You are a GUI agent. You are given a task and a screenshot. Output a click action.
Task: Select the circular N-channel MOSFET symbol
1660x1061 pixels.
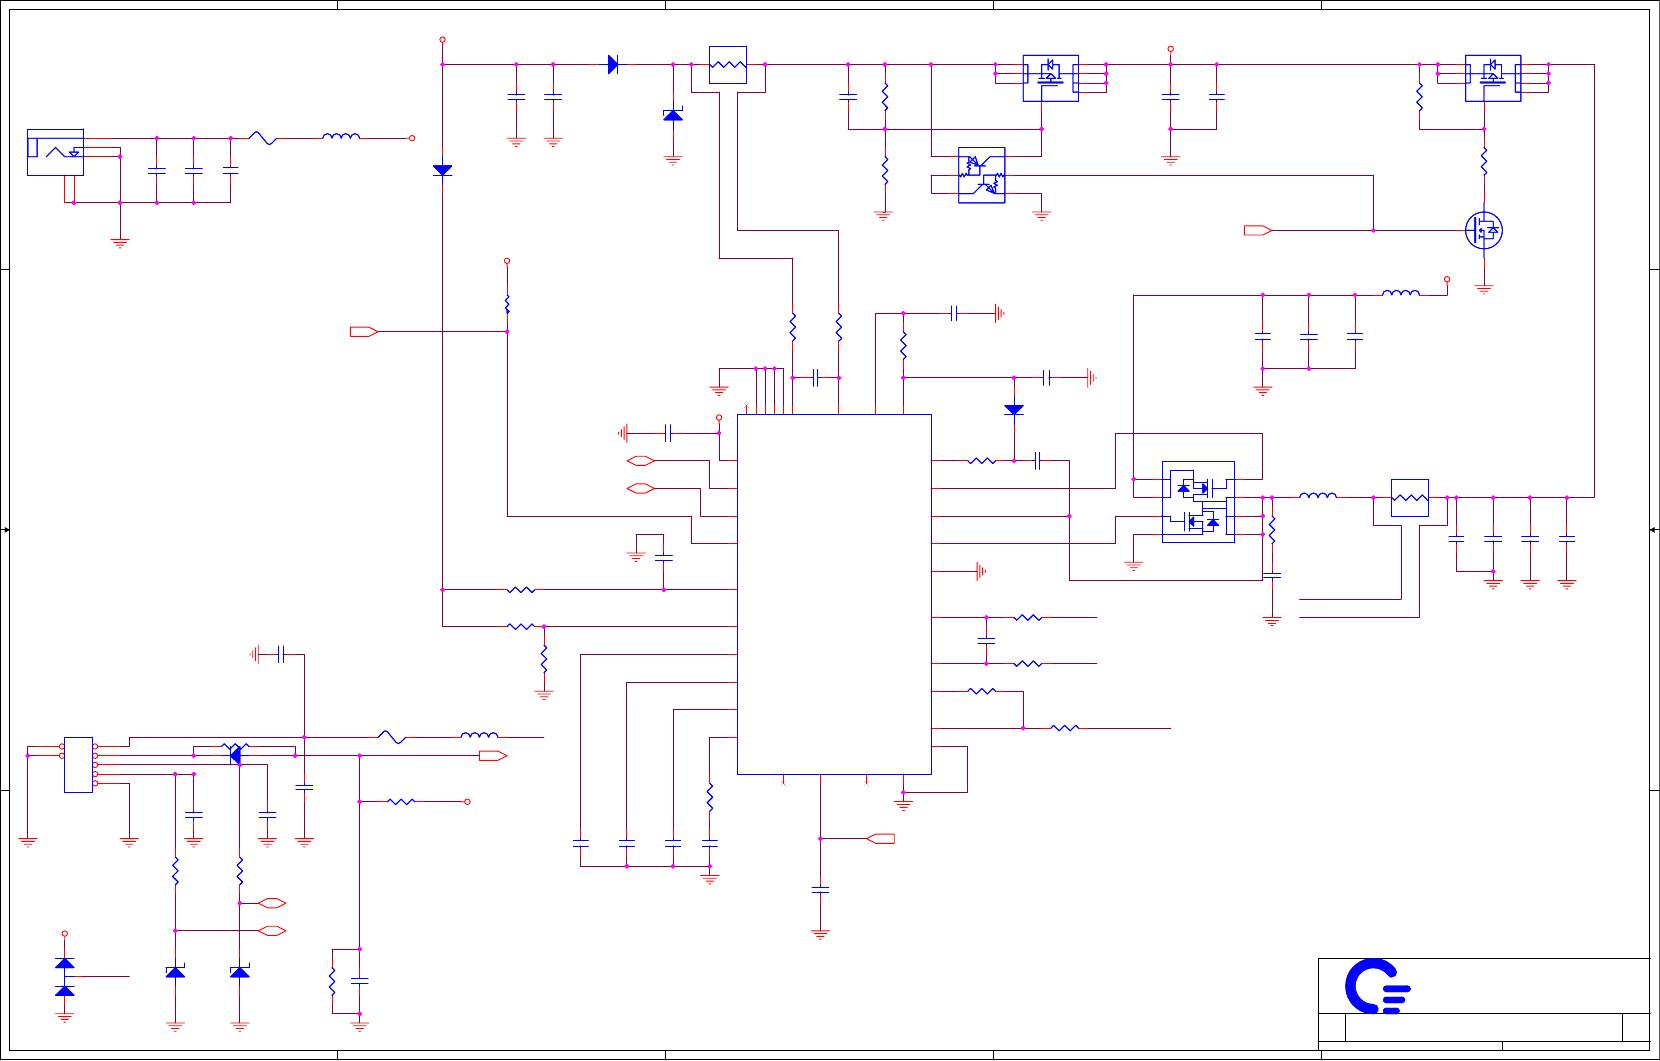(1484, 230)
